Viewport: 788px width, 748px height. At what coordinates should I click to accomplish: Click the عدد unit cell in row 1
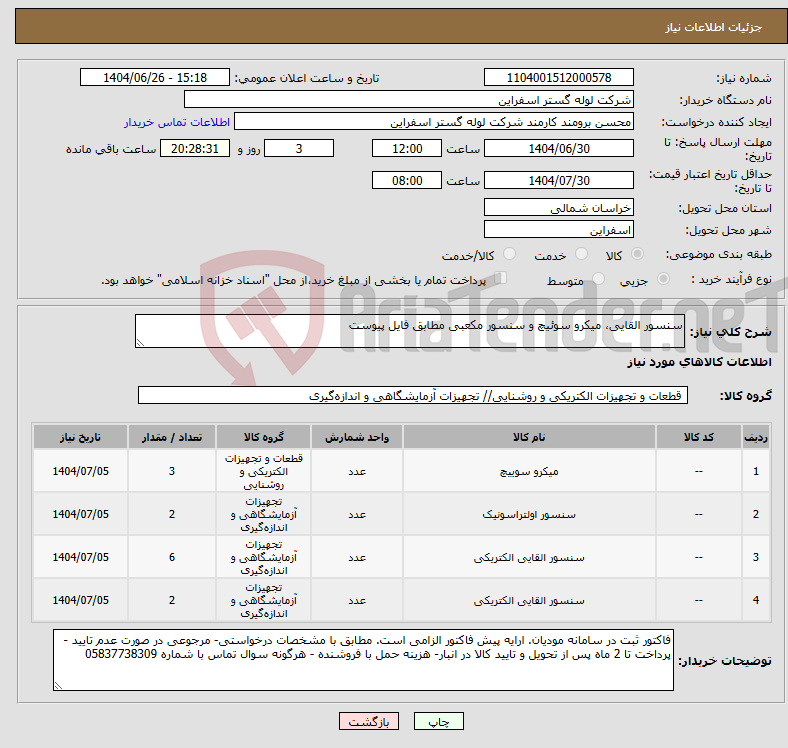point(357,472)
